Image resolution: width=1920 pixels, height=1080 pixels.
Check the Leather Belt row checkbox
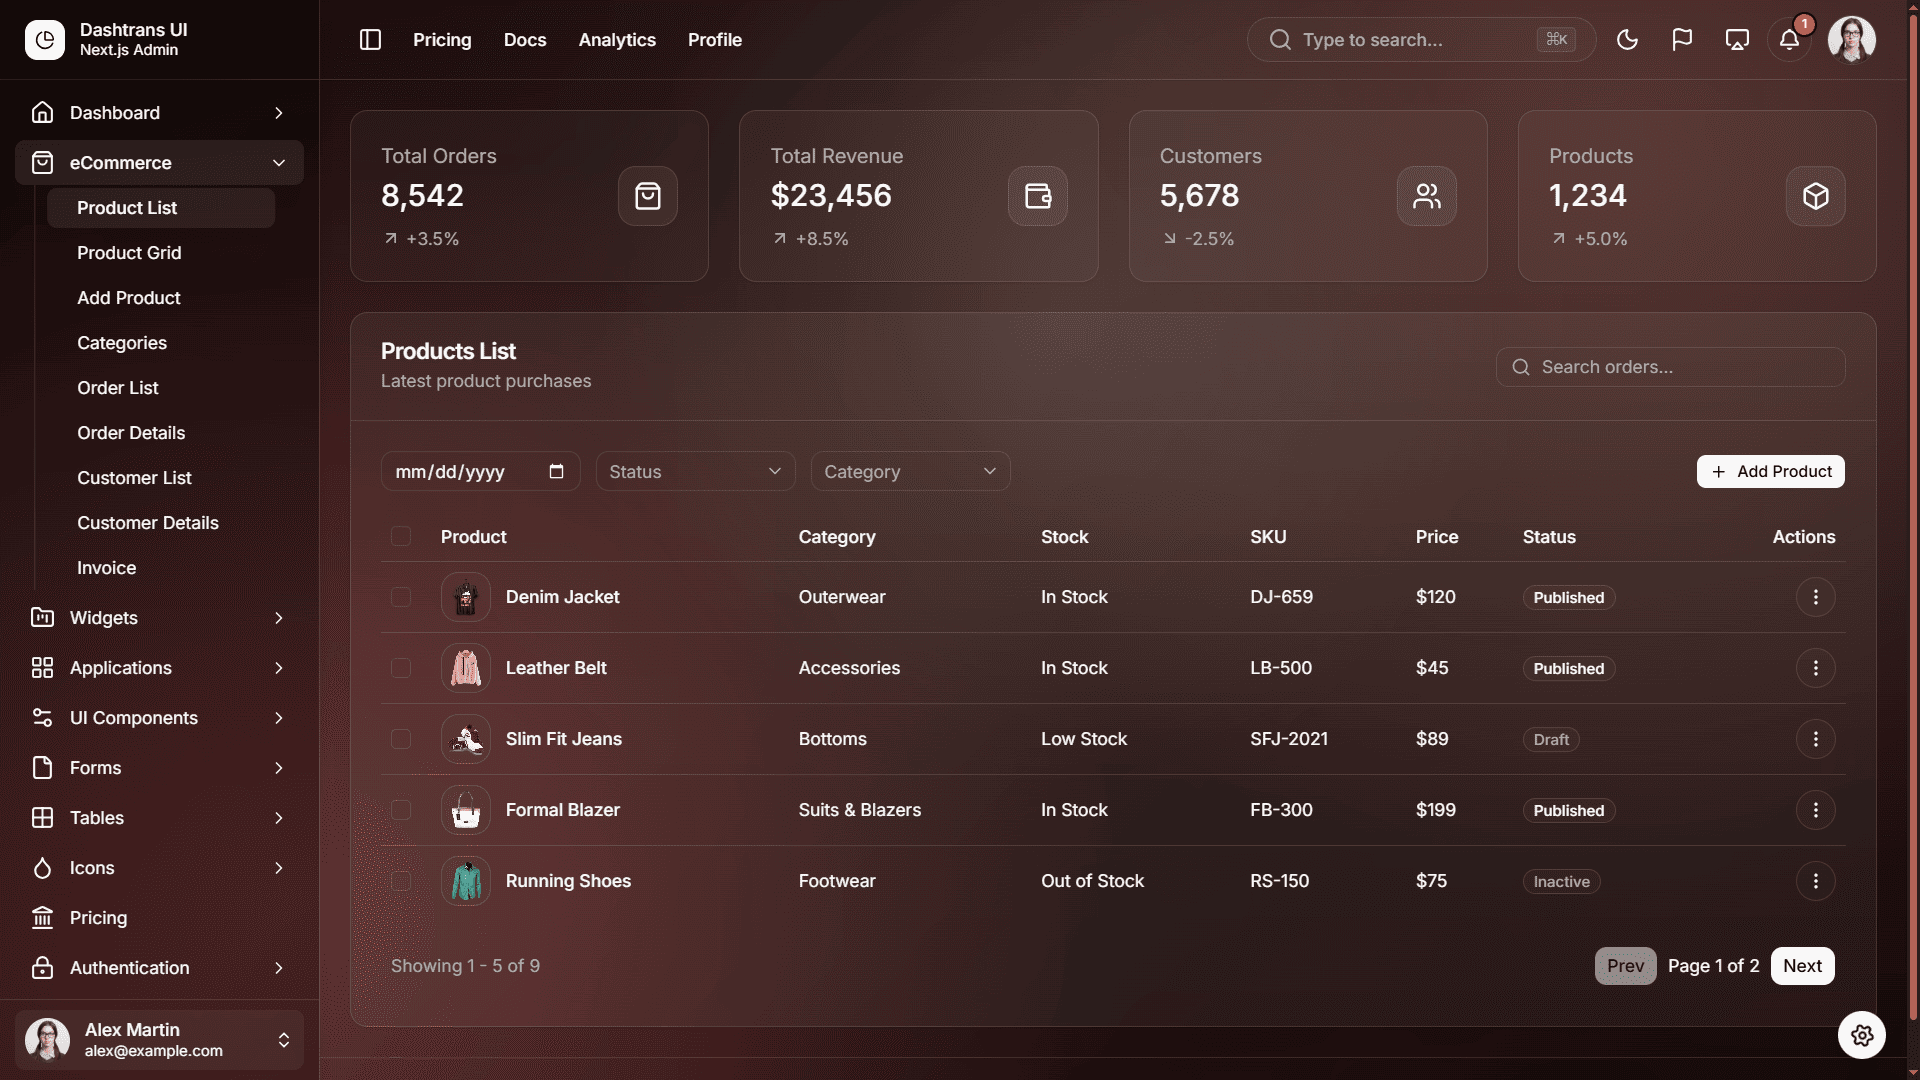(401, 668)
